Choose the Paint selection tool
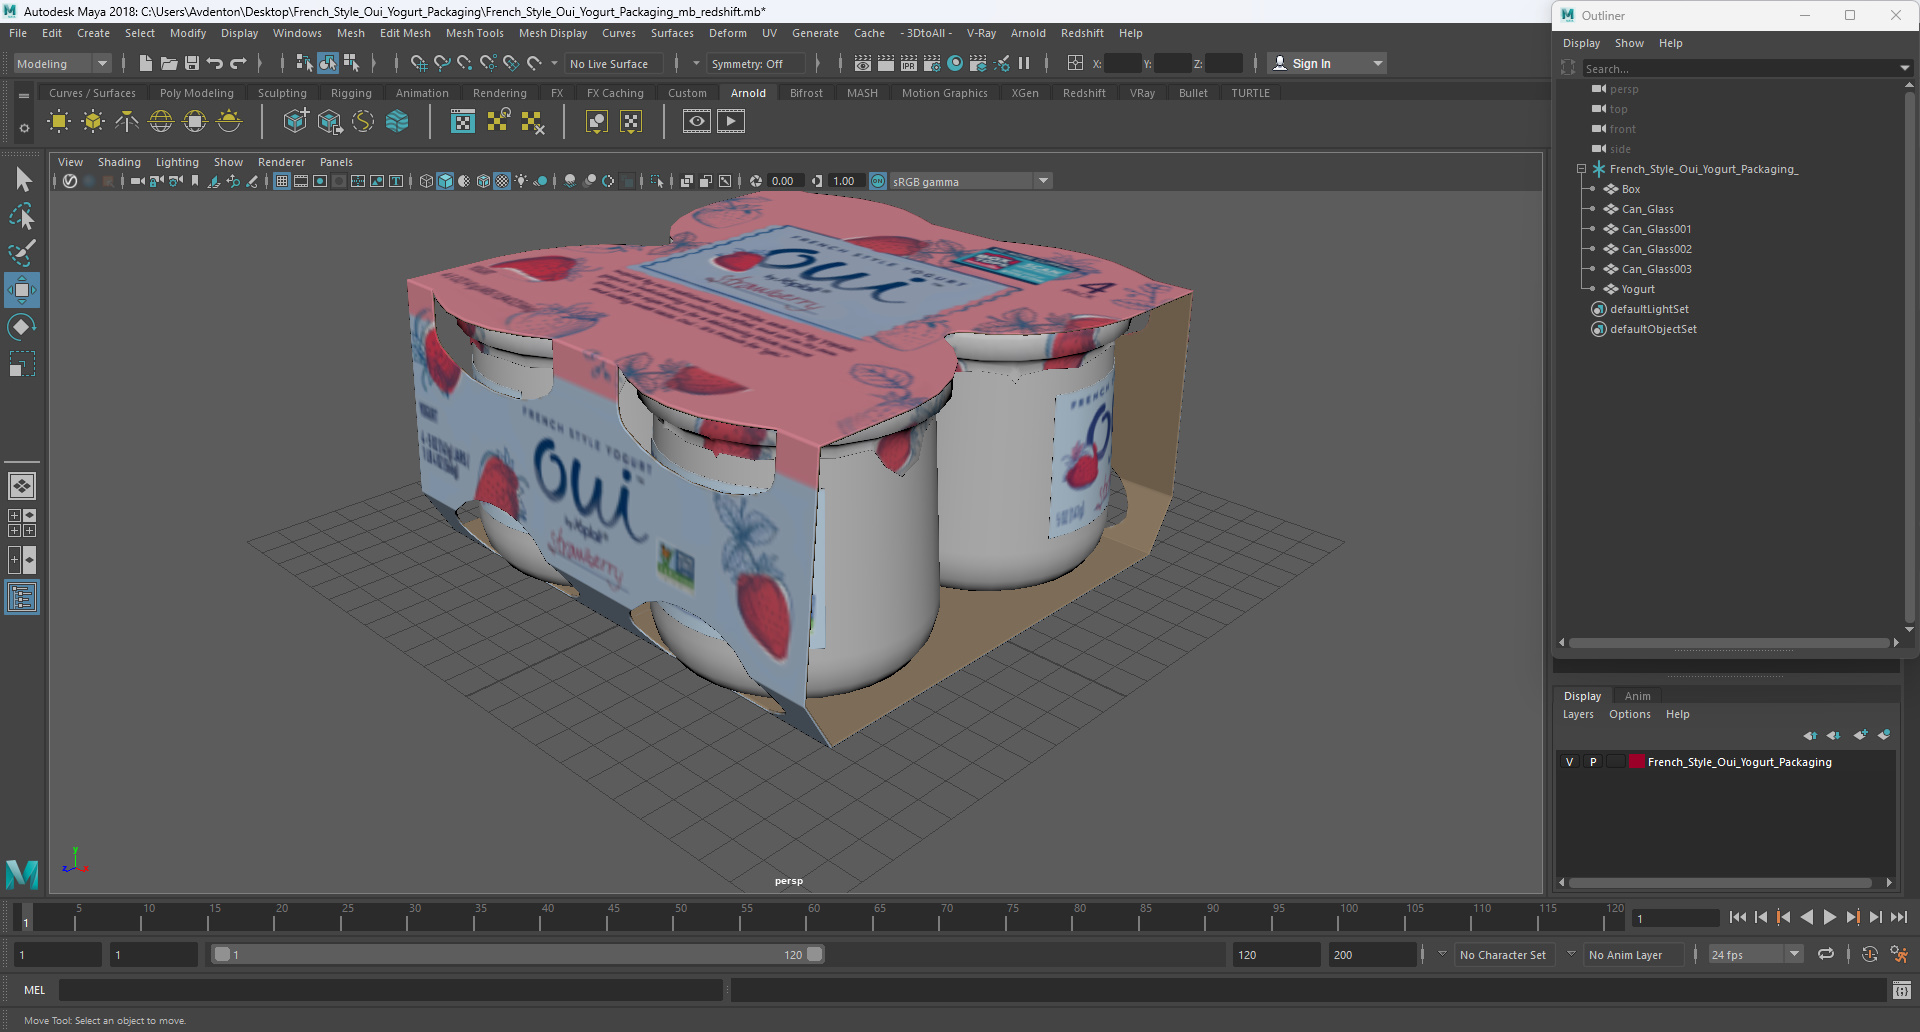Viewport: 1920px width, 1032px height. click(x=22, y=253)
